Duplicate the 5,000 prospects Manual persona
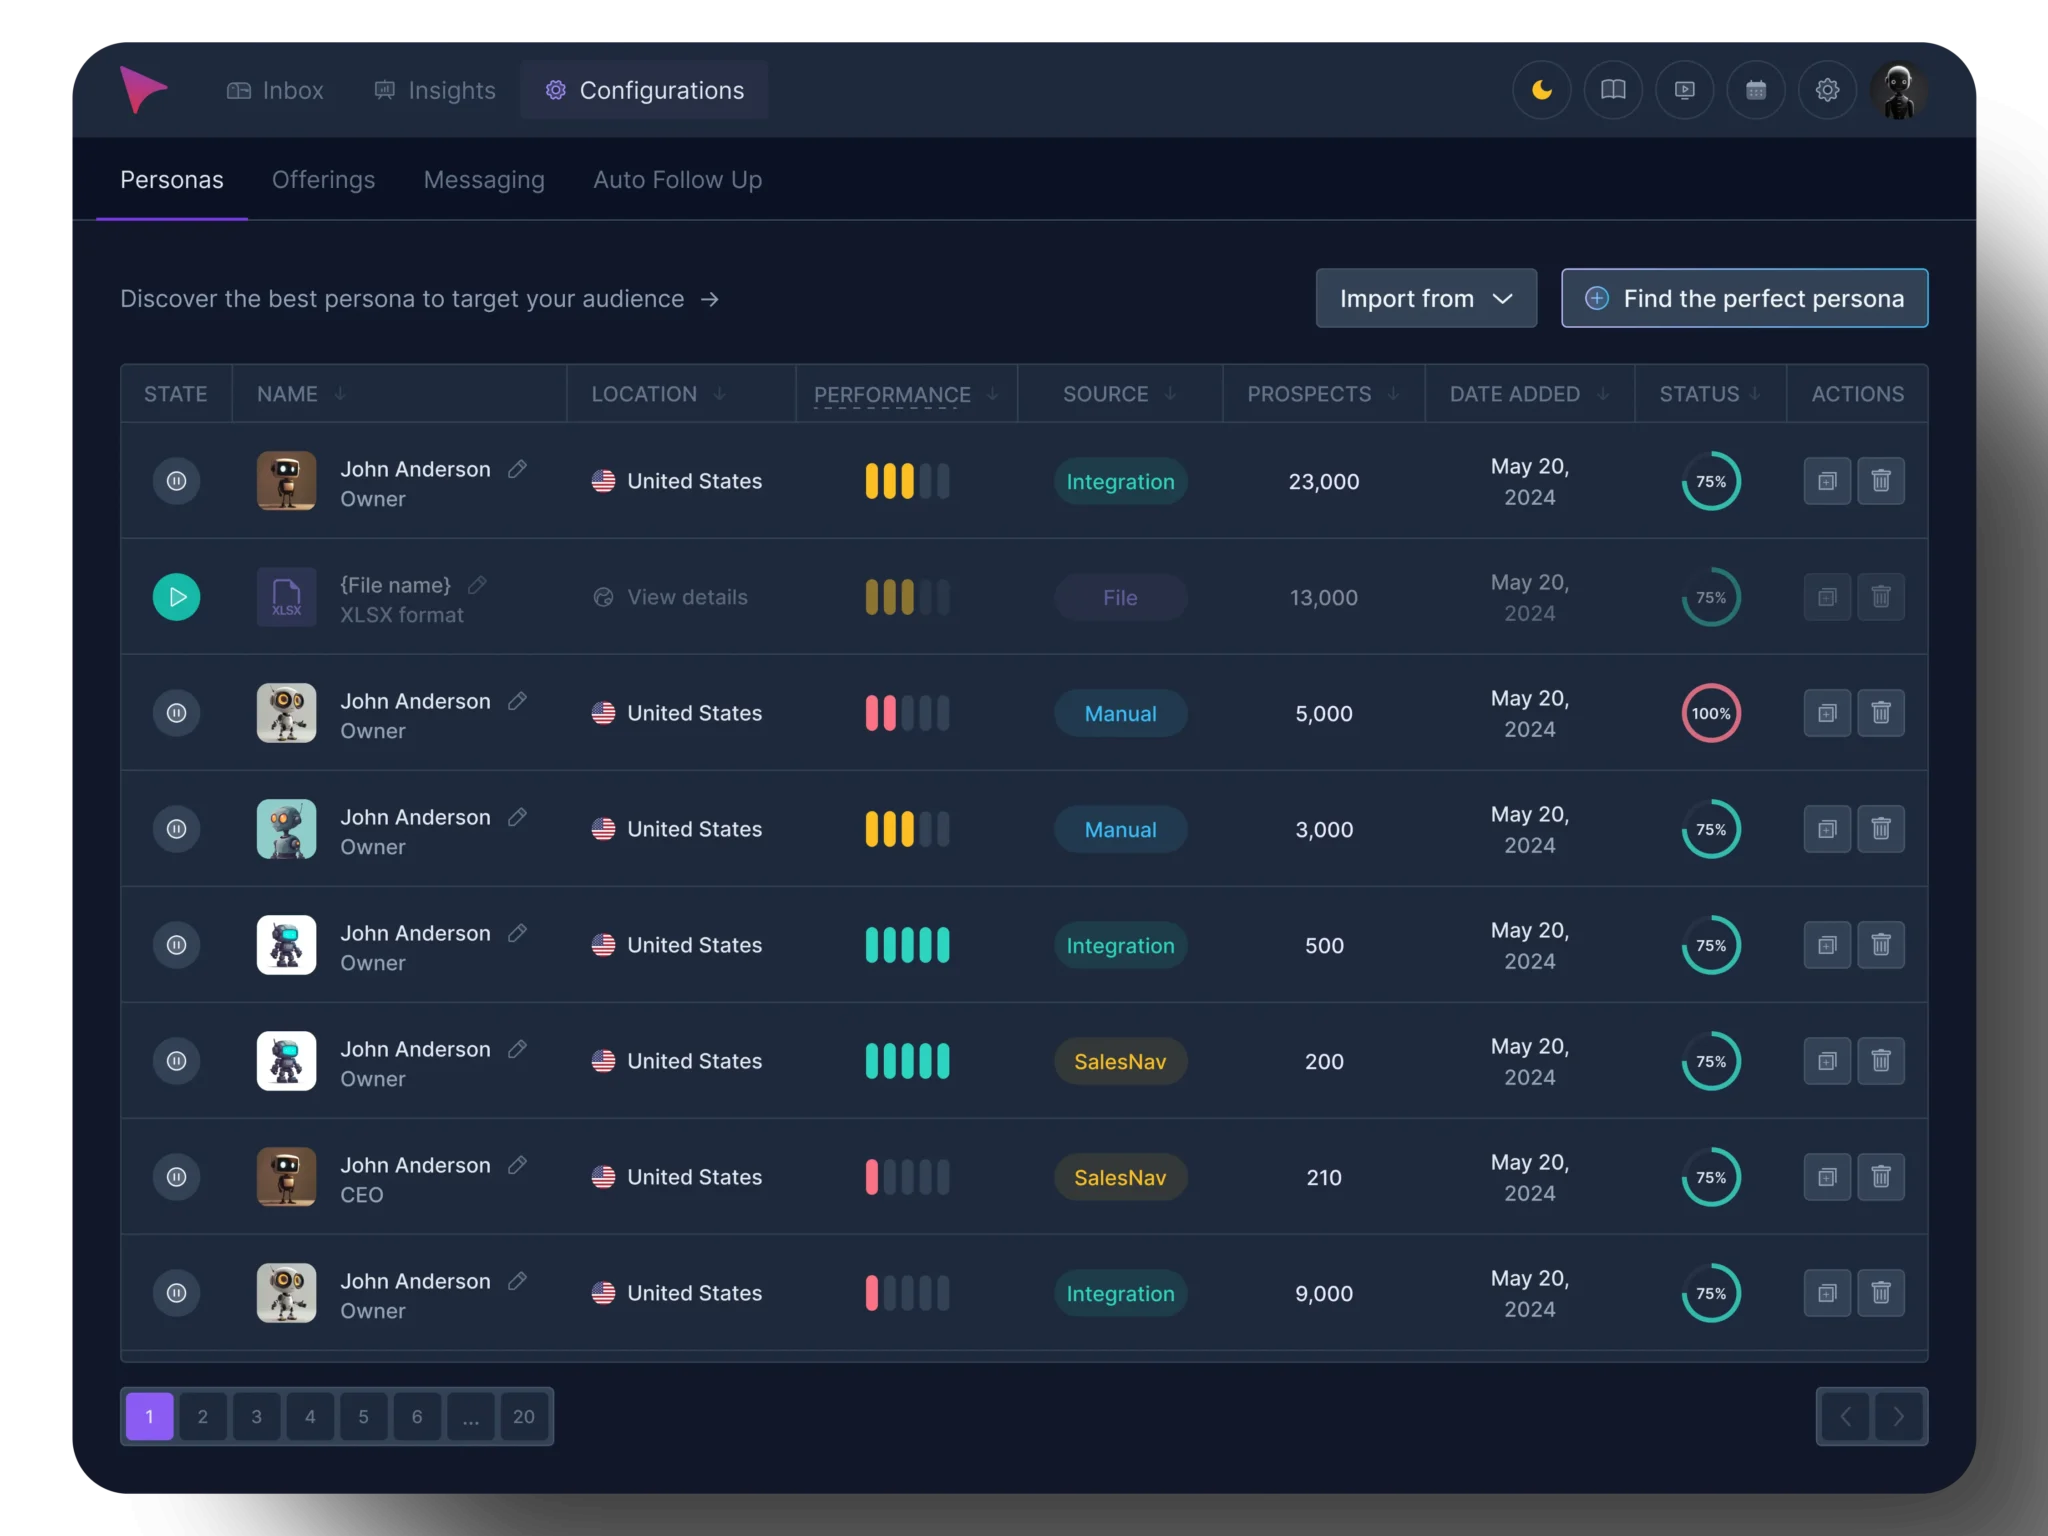 1827,713
